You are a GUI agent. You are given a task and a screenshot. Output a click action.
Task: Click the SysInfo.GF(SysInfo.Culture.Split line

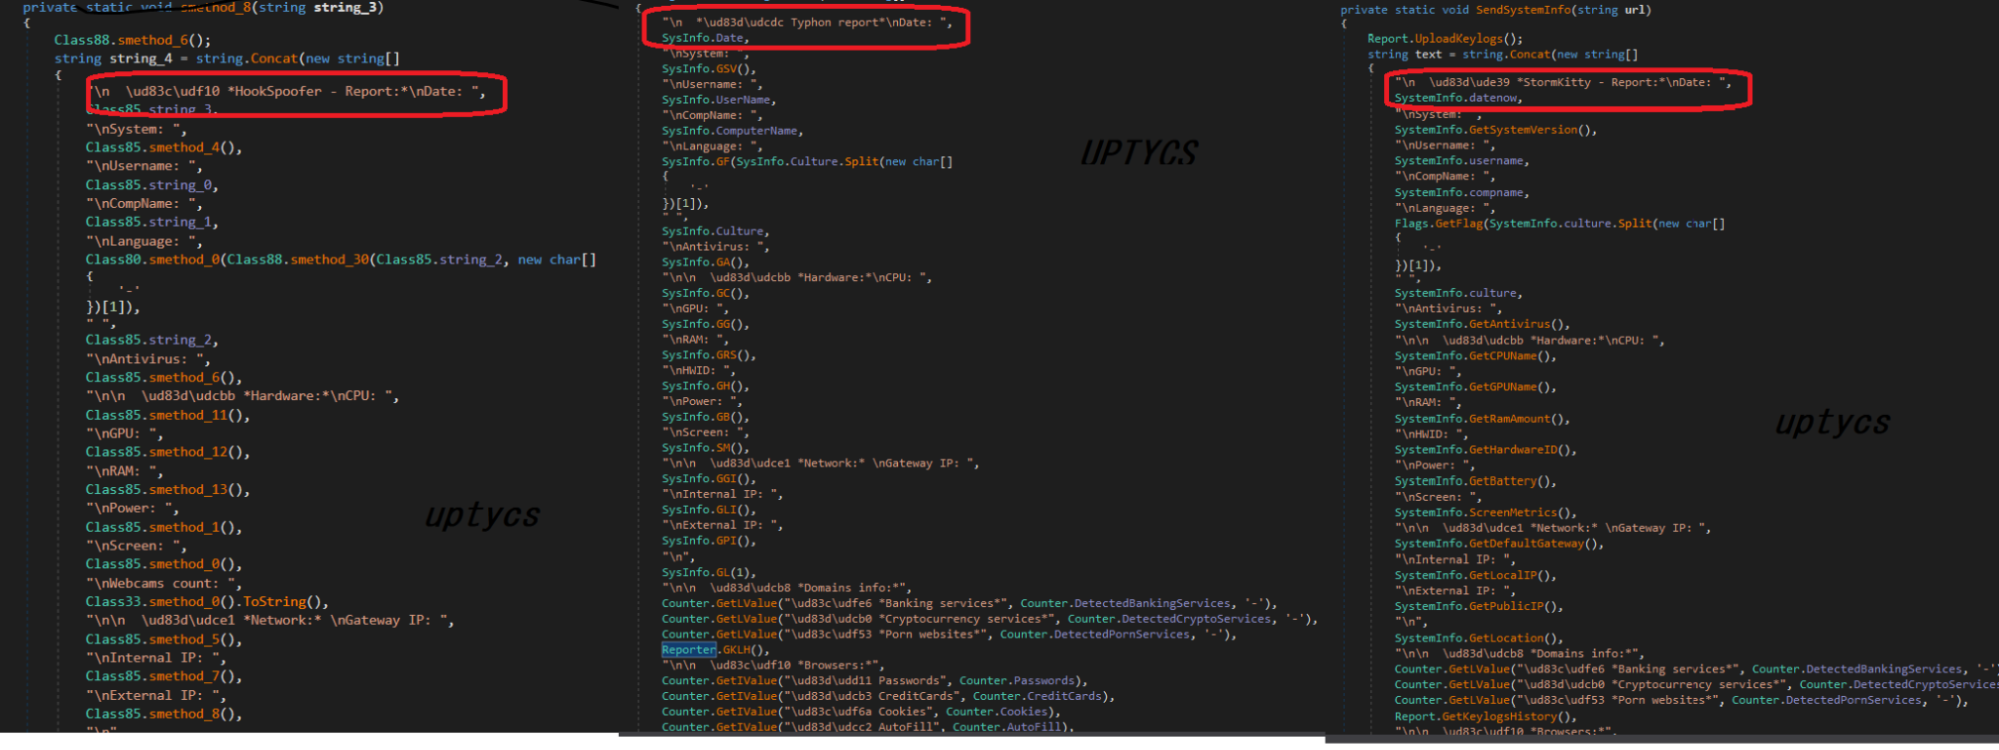tap(807, 161)
